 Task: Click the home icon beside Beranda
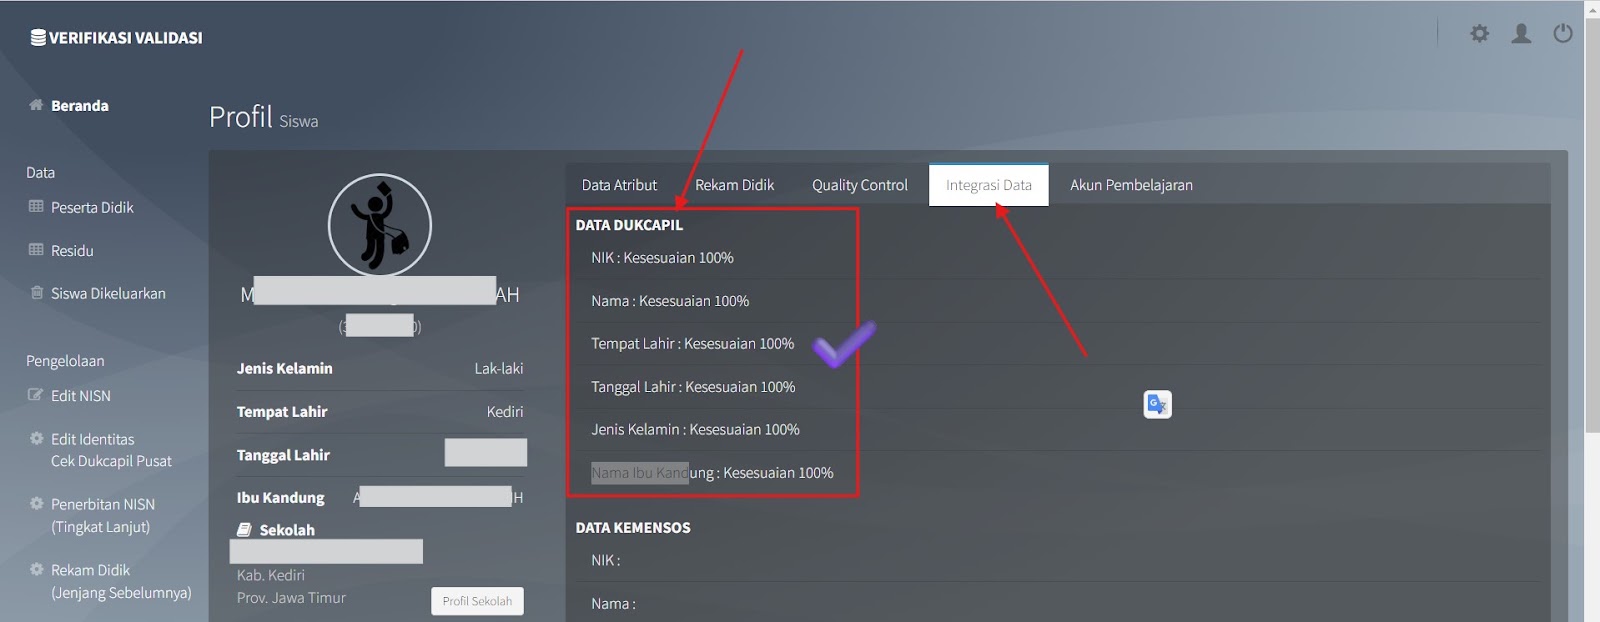point(36,104)
